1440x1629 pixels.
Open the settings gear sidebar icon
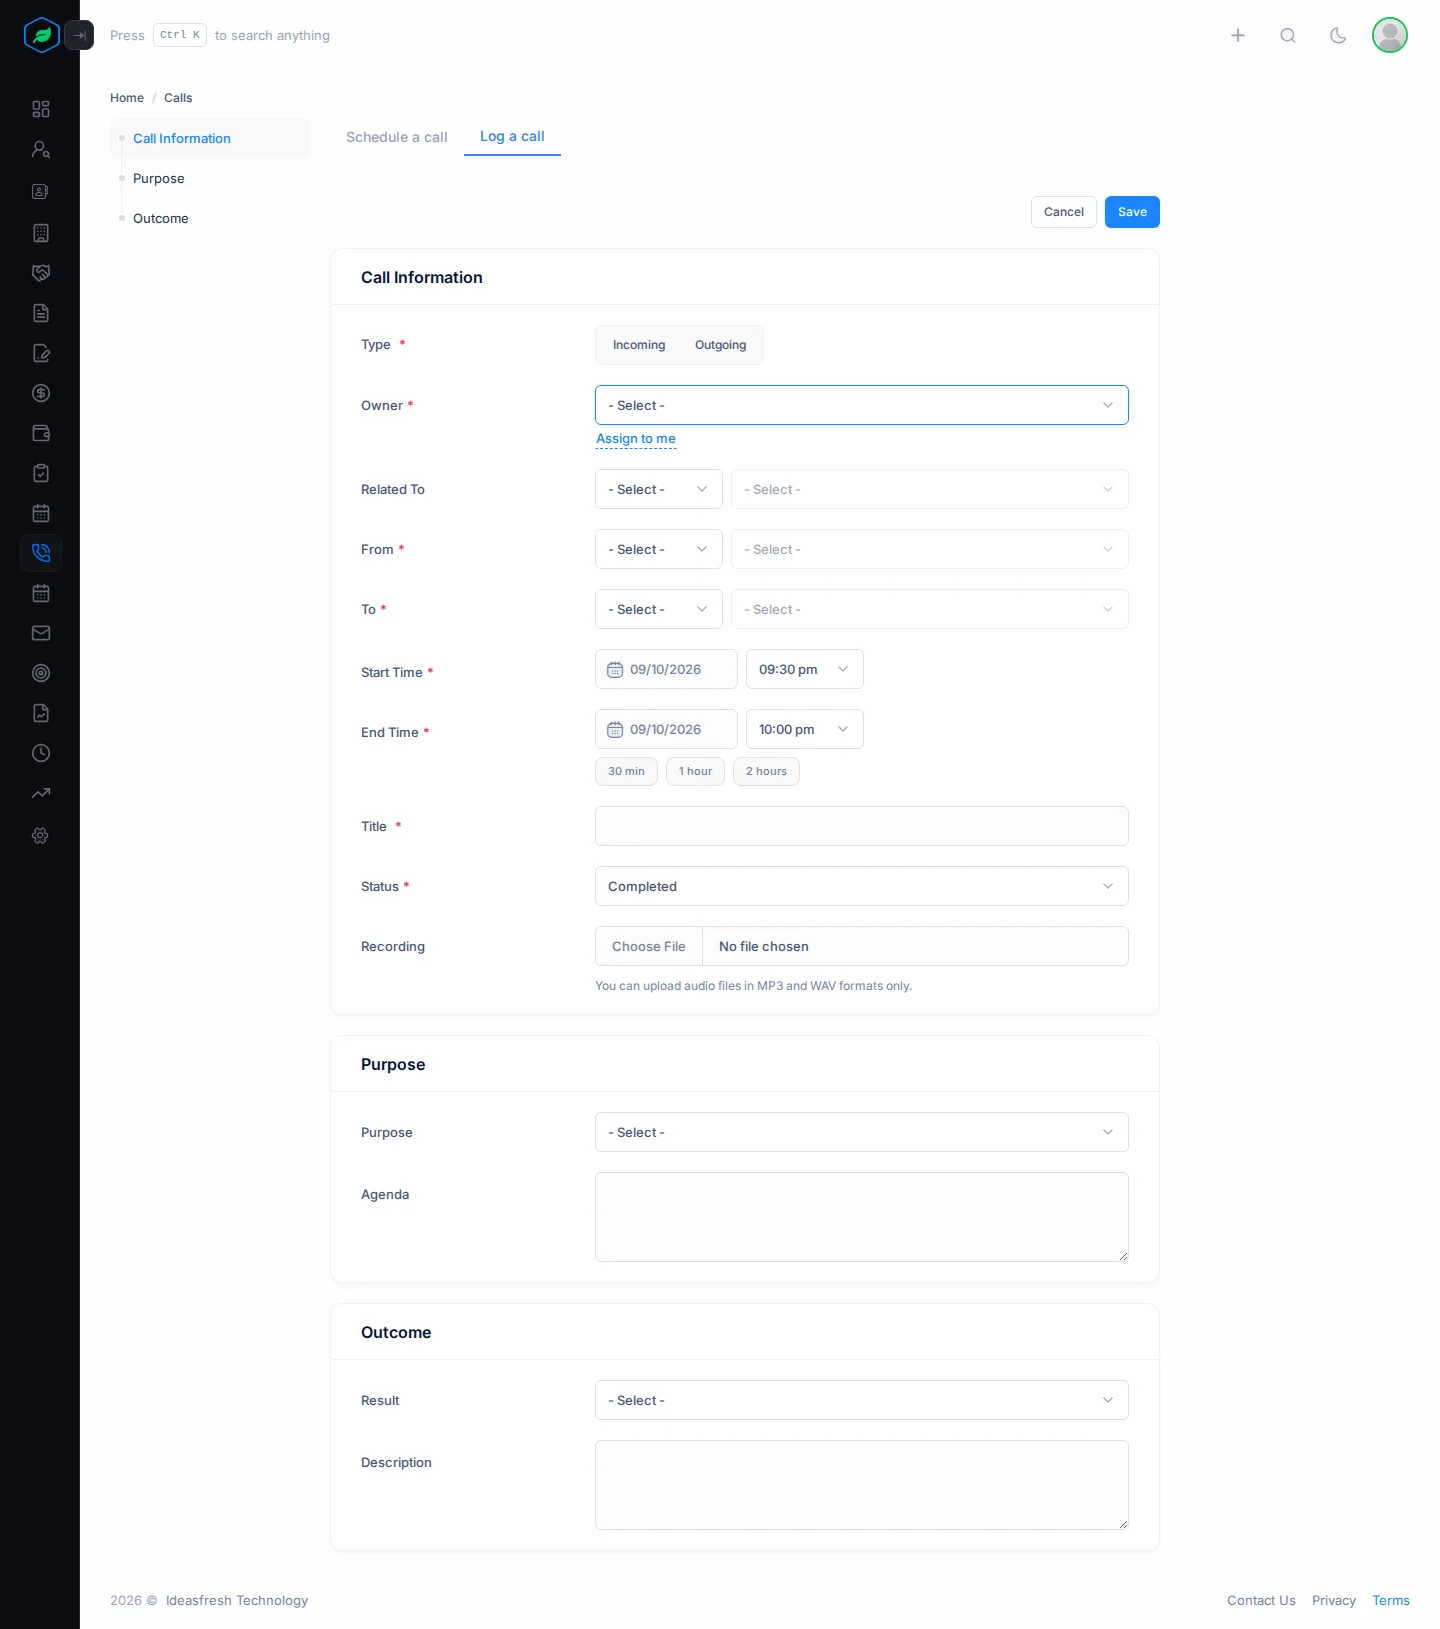[41, 835]
